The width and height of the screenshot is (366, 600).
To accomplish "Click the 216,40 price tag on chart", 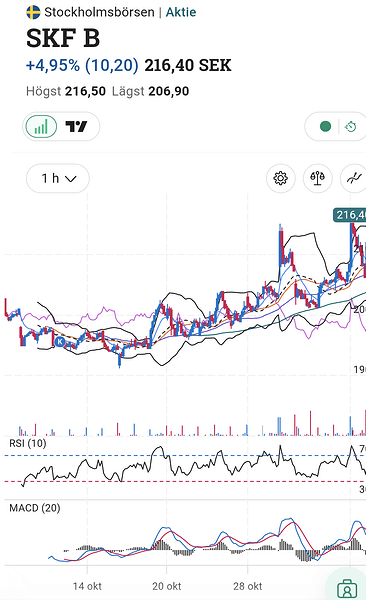I will (x=350, y=215).
